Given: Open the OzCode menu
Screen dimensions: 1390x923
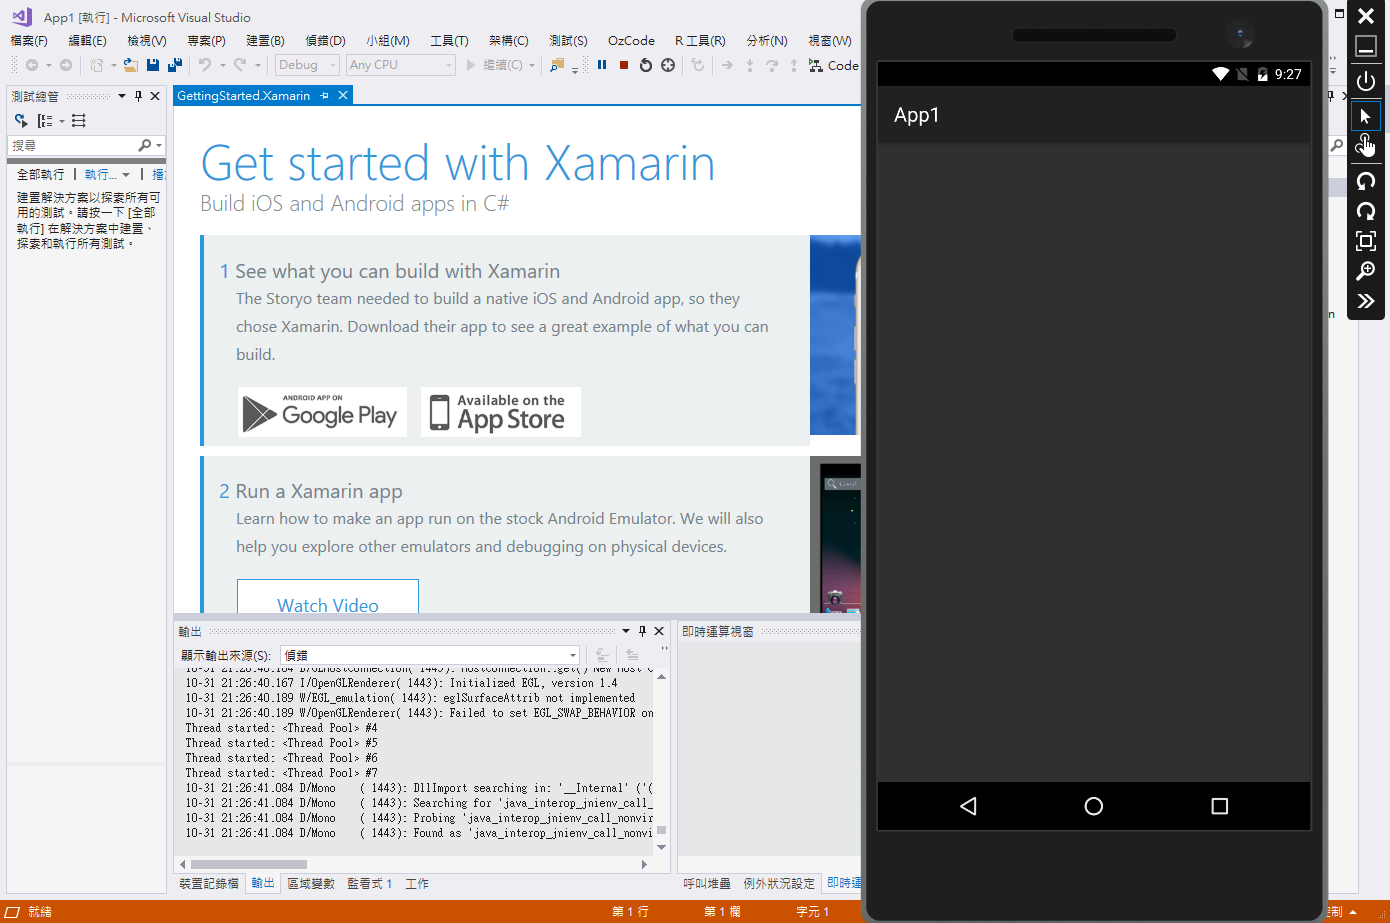Looking at the screenshot, I should (x=631, y=40).
